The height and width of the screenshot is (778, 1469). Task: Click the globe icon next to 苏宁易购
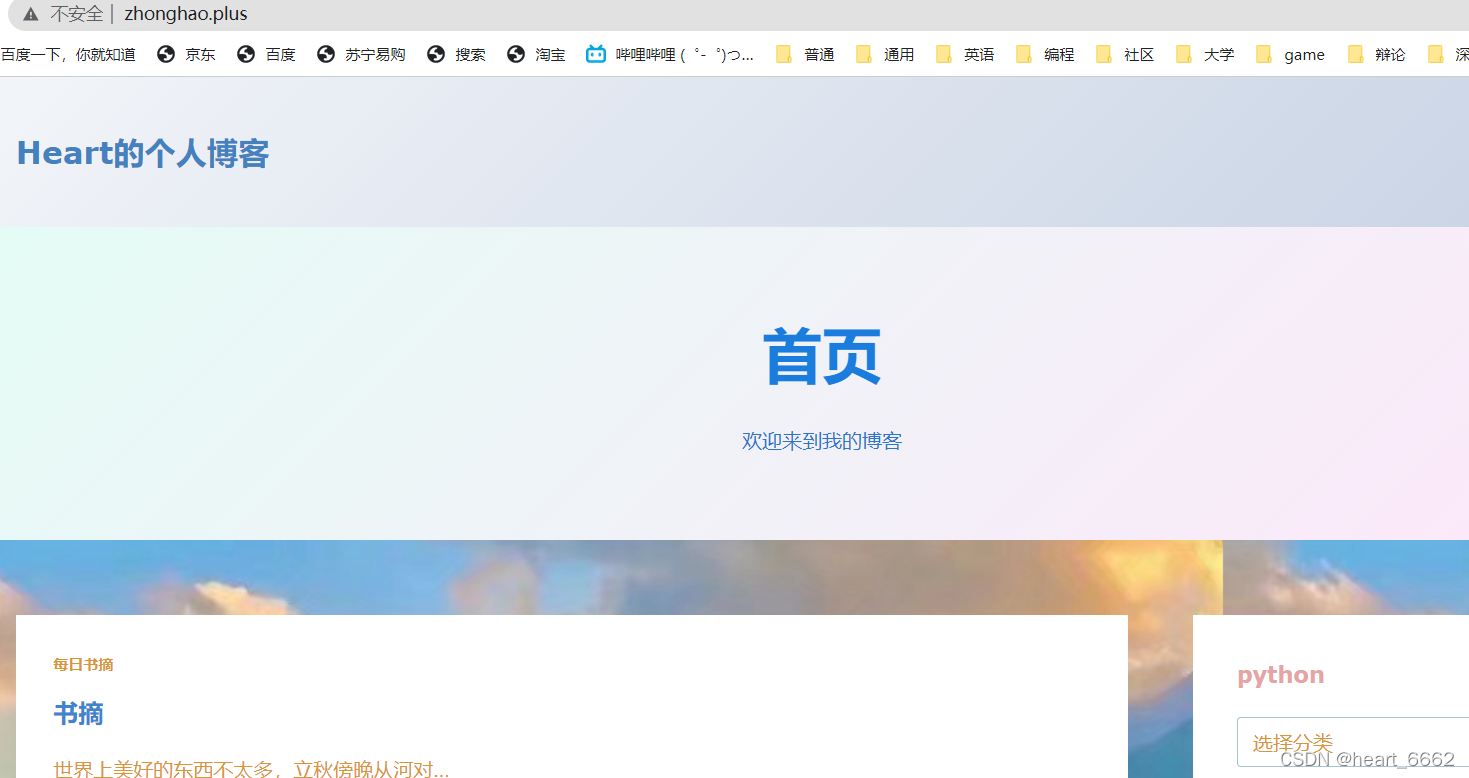(326, 54)
